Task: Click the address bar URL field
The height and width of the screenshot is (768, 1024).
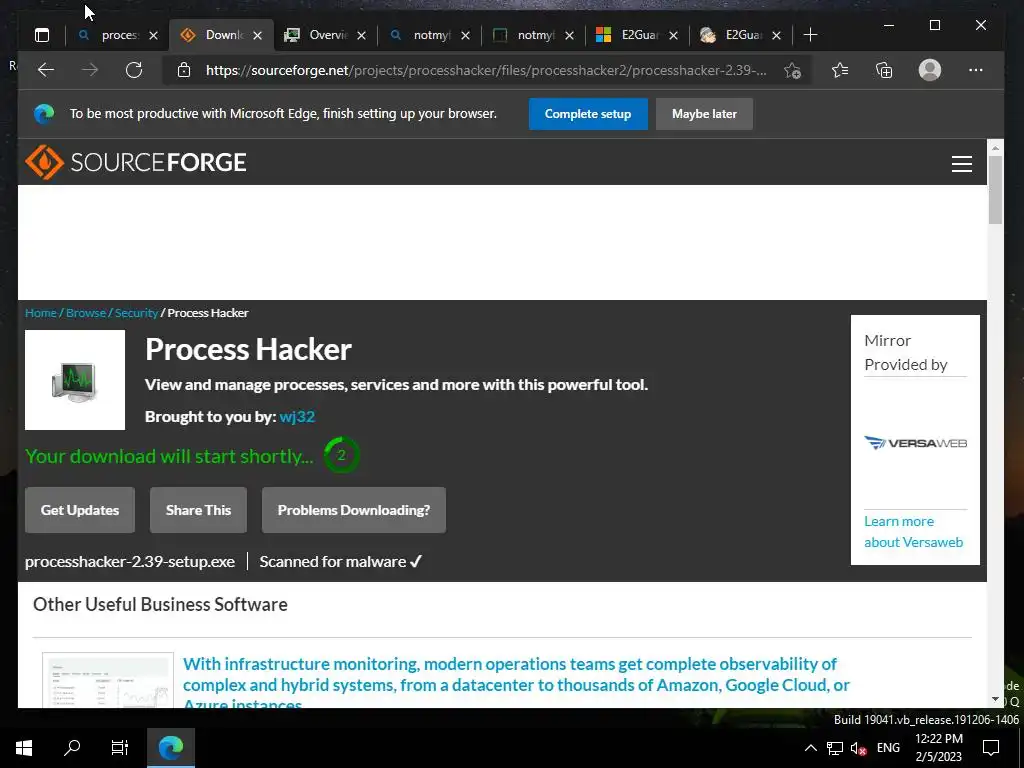Action: [x=486, y=70]
